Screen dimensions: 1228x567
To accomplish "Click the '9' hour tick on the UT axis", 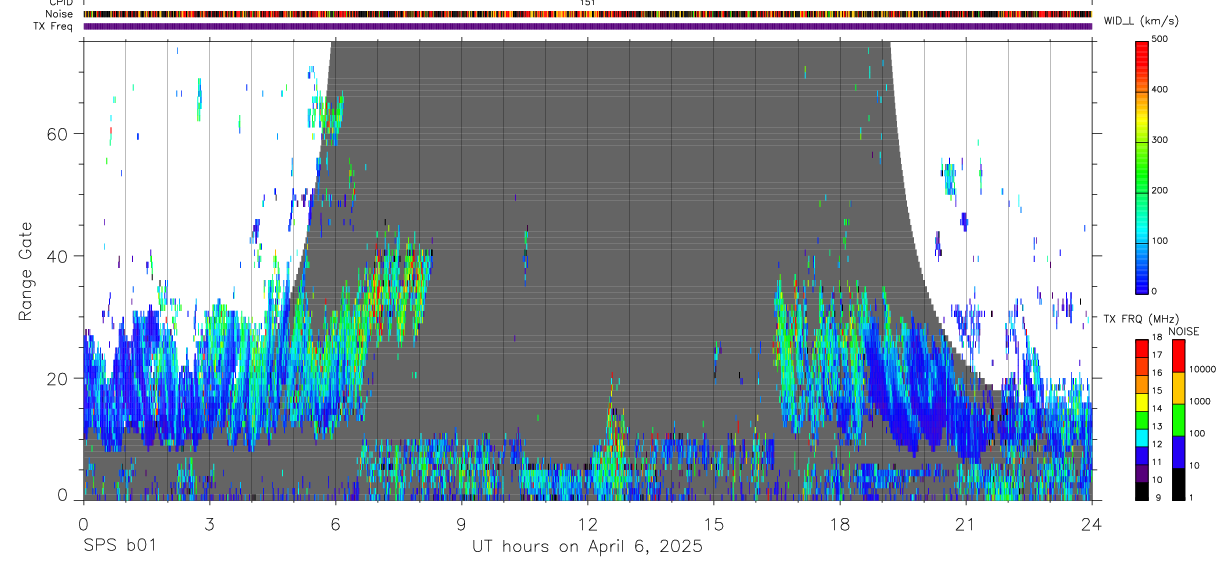I will [461, 524].
